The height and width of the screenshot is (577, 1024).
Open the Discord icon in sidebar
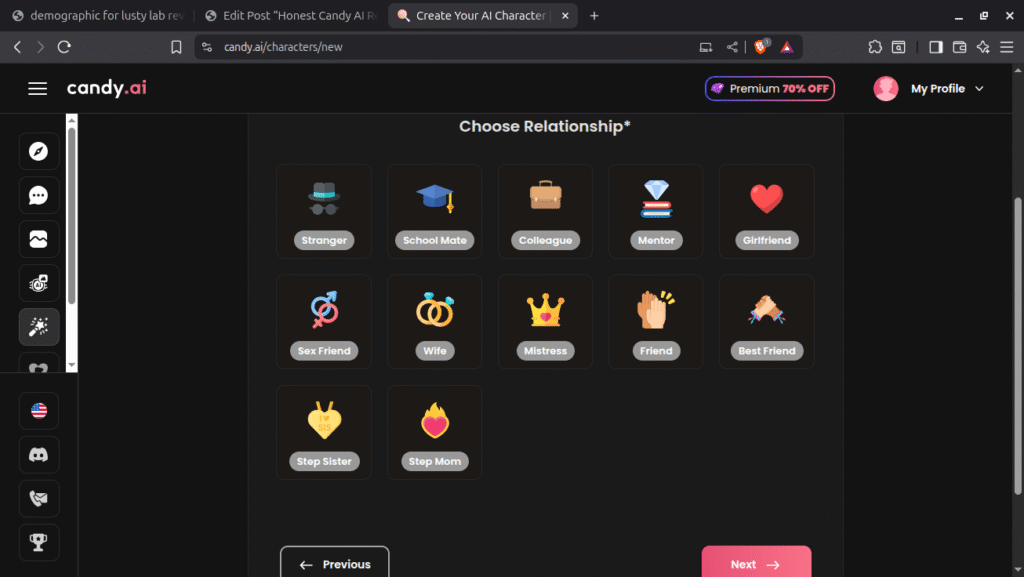(x=39, y=454)
